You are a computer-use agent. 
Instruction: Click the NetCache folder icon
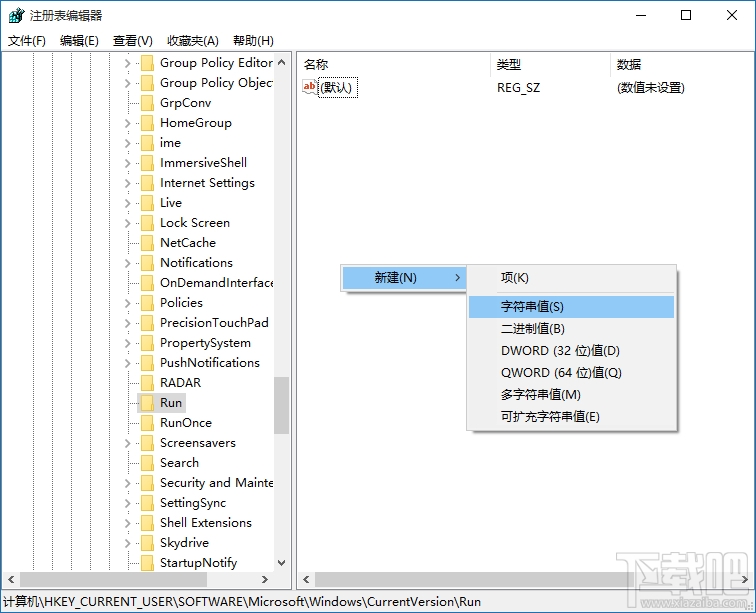(x=147, y=243)
